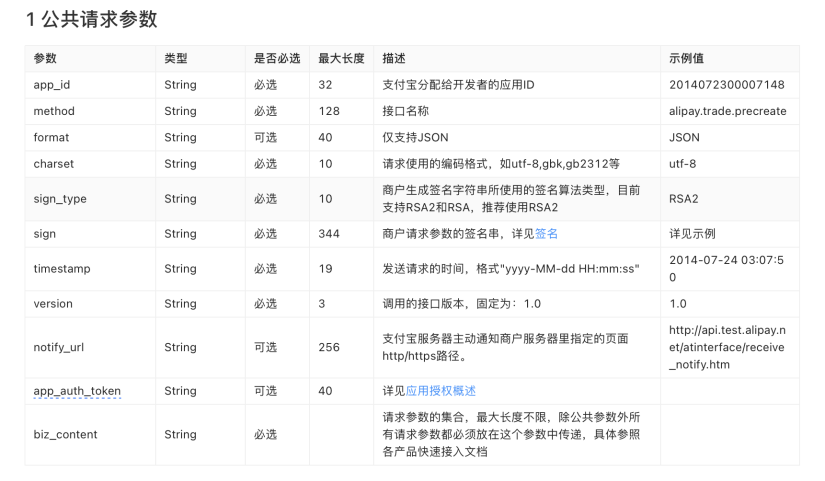Image resolution: width=825 pixels, height=481 pixels.
Task: Click max length 128 for method
Action: click(329, 111)
